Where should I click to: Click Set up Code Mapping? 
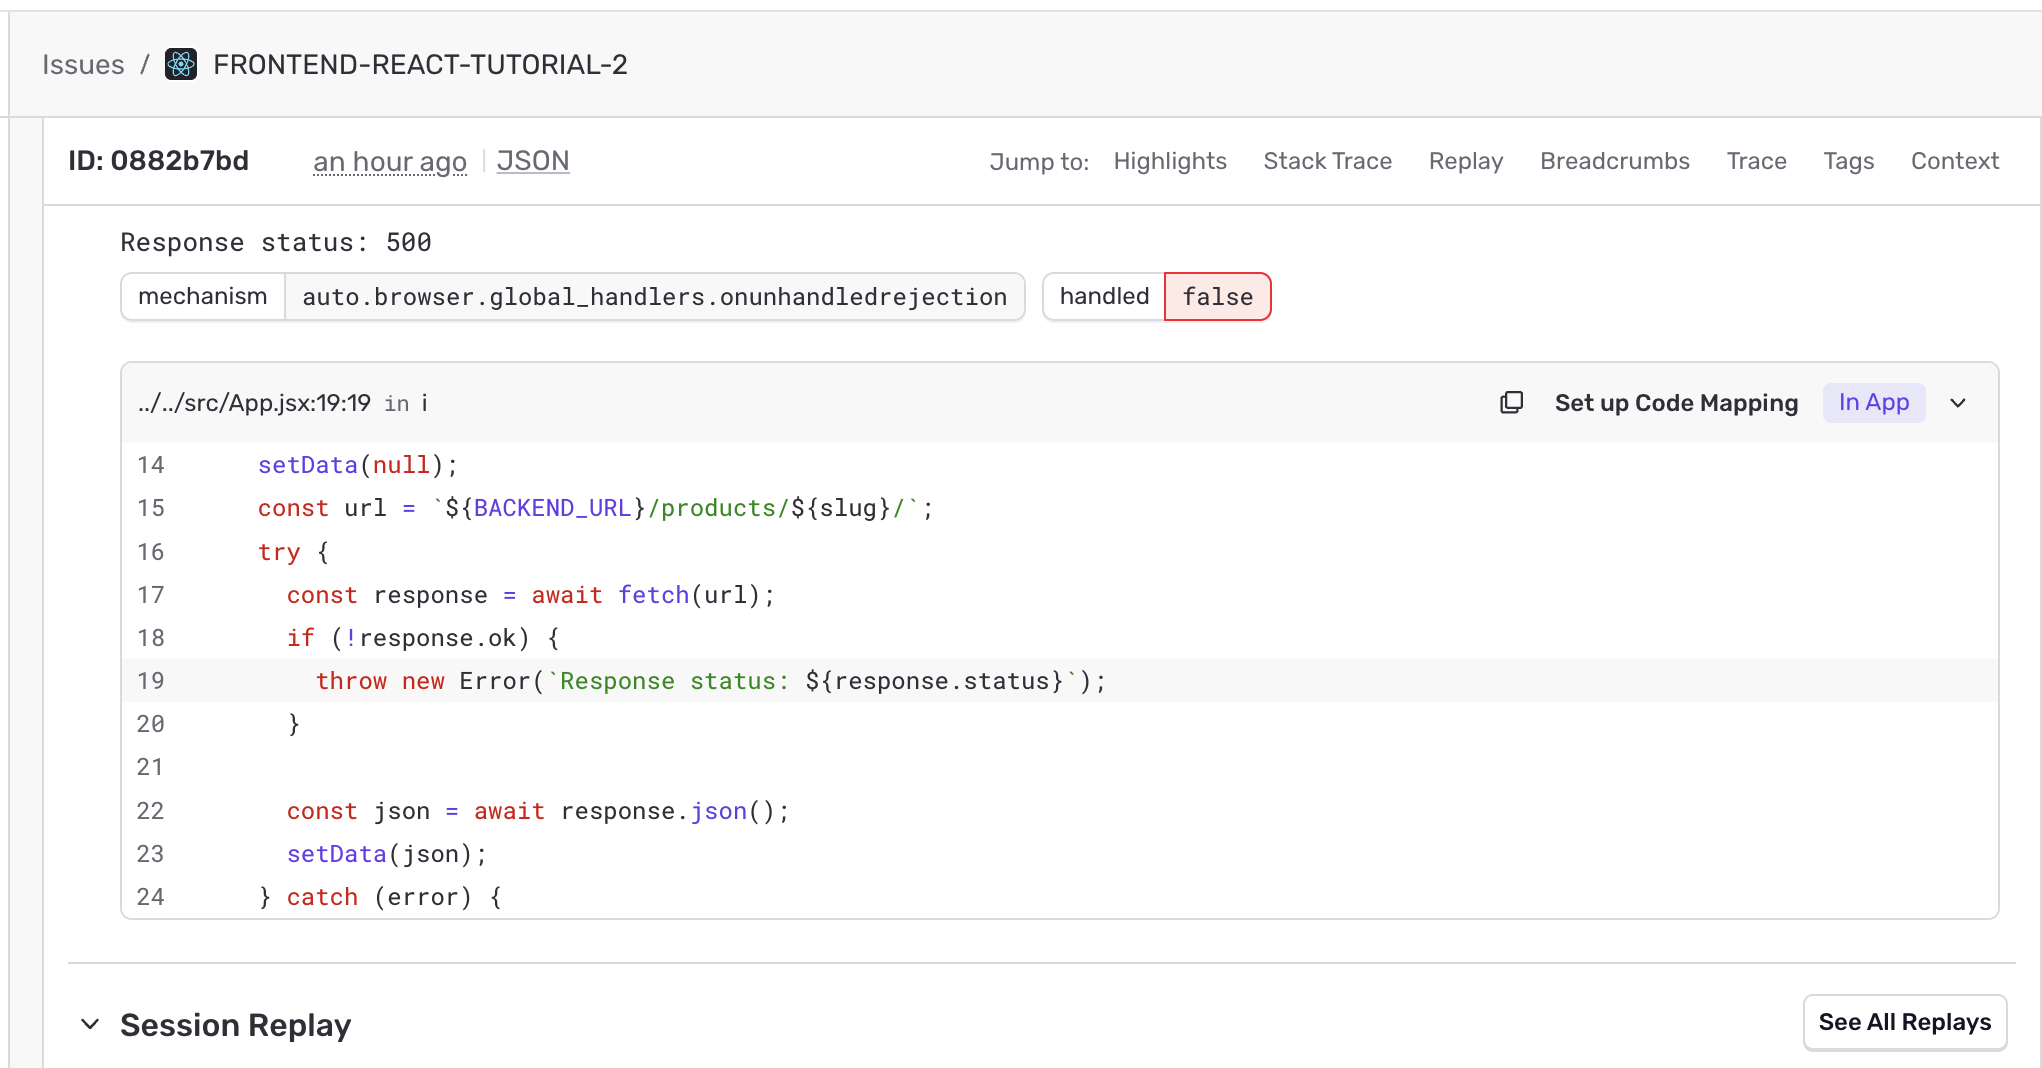[1676, 403]
